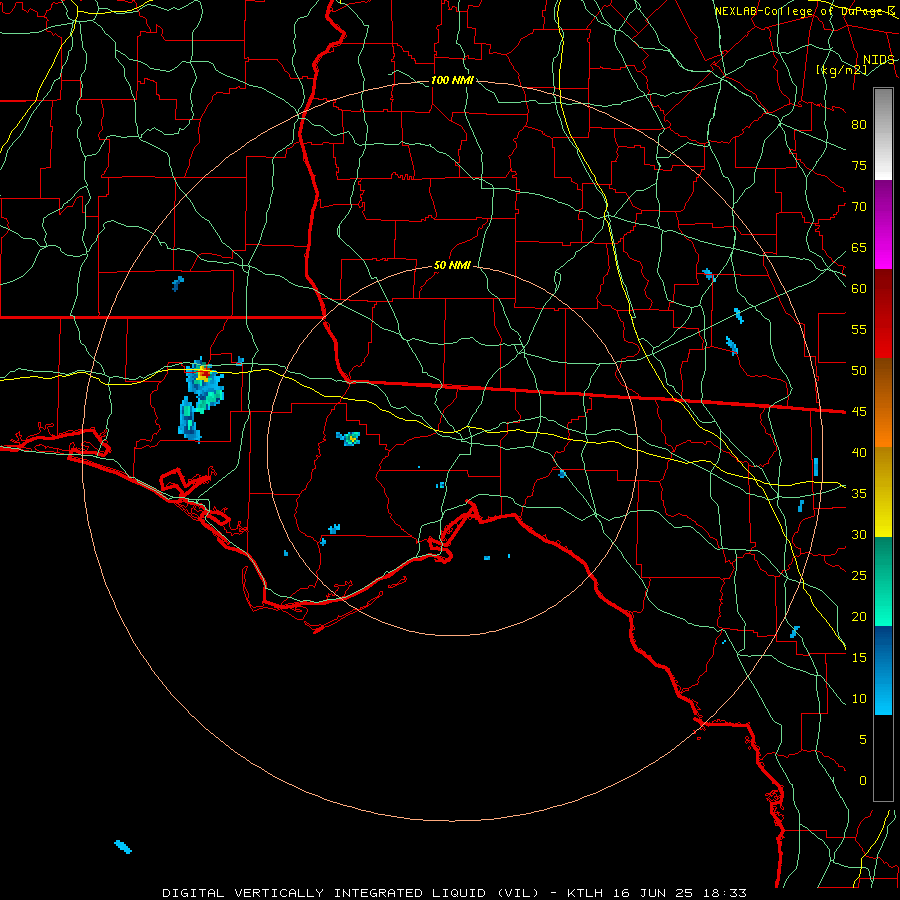Click the "100 NMI" range ring label
This screenshot has height=900, width=900.
(452, 80)
